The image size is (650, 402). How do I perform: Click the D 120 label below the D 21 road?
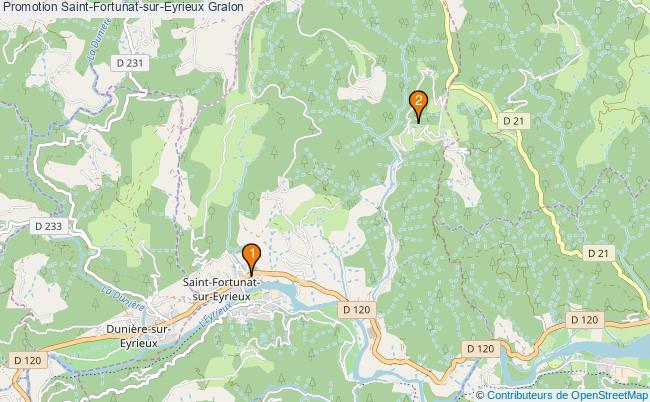(x=481, y=349)
